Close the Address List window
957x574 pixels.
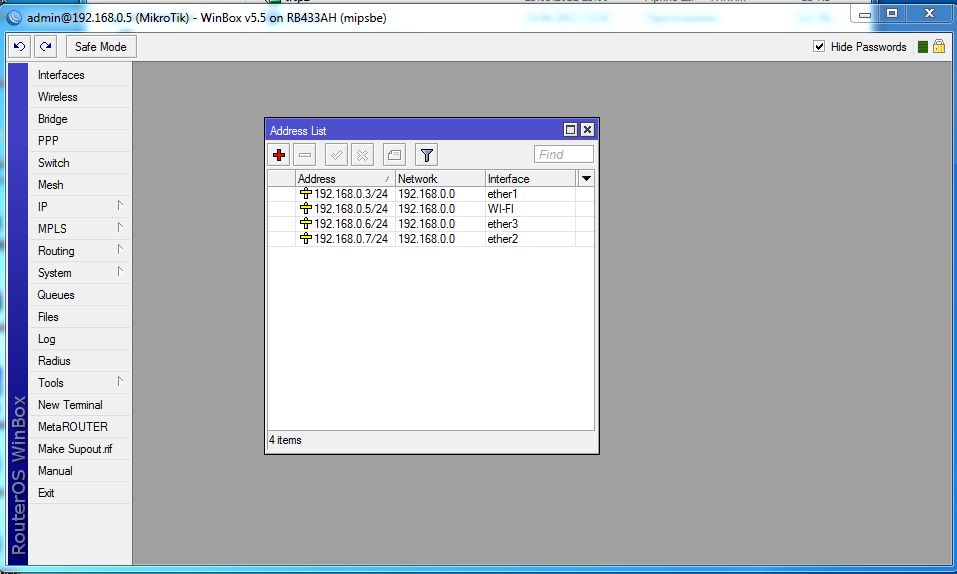coord(587,129)
